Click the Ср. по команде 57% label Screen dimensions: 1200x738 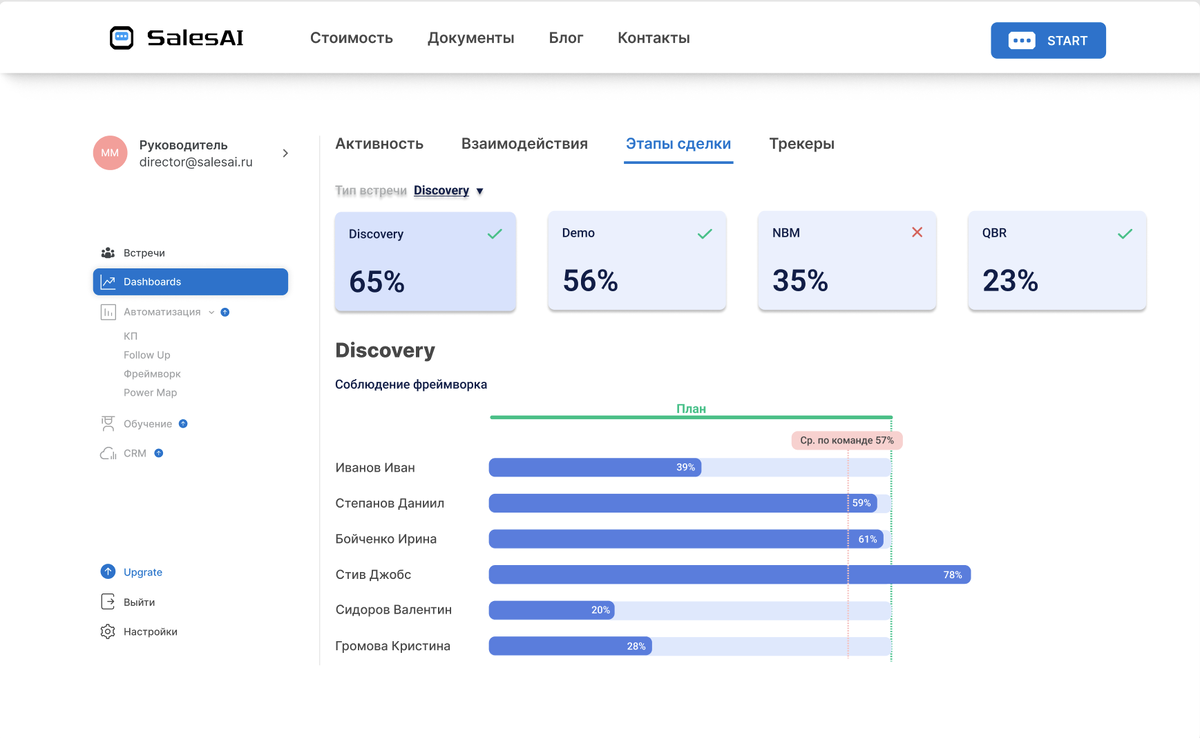click(x=847, y=440)
